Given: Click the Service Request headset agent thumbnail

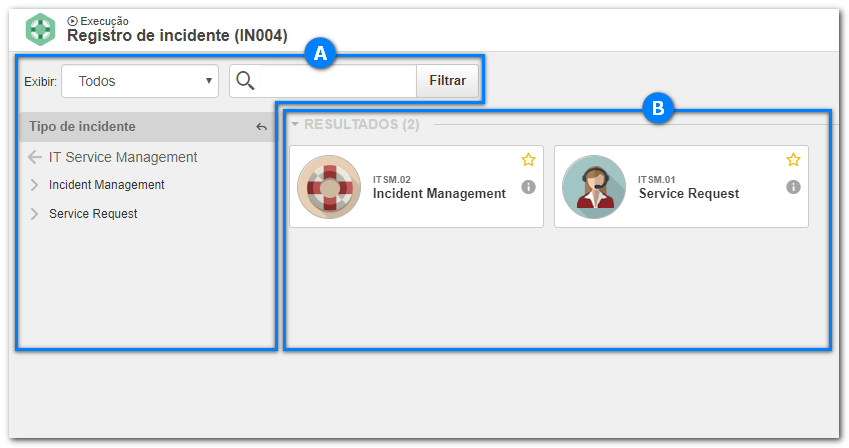Looking at the screenshot, I should [x=594, y=187].
